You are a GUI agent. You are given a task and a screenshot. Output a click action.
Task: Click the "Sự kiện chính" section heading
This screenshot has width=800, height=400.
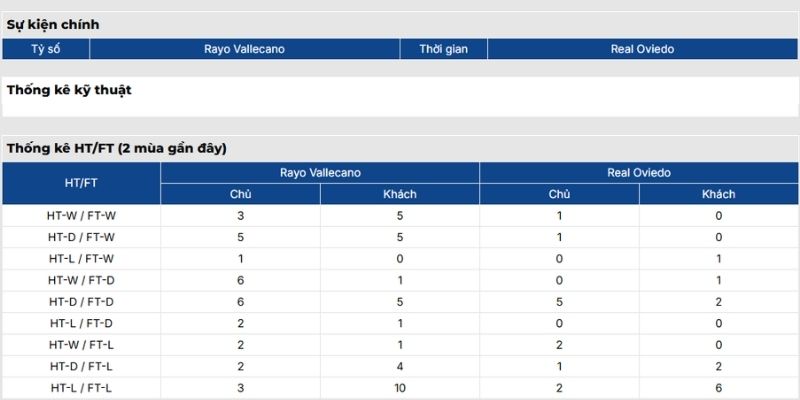tap(53, 24)
